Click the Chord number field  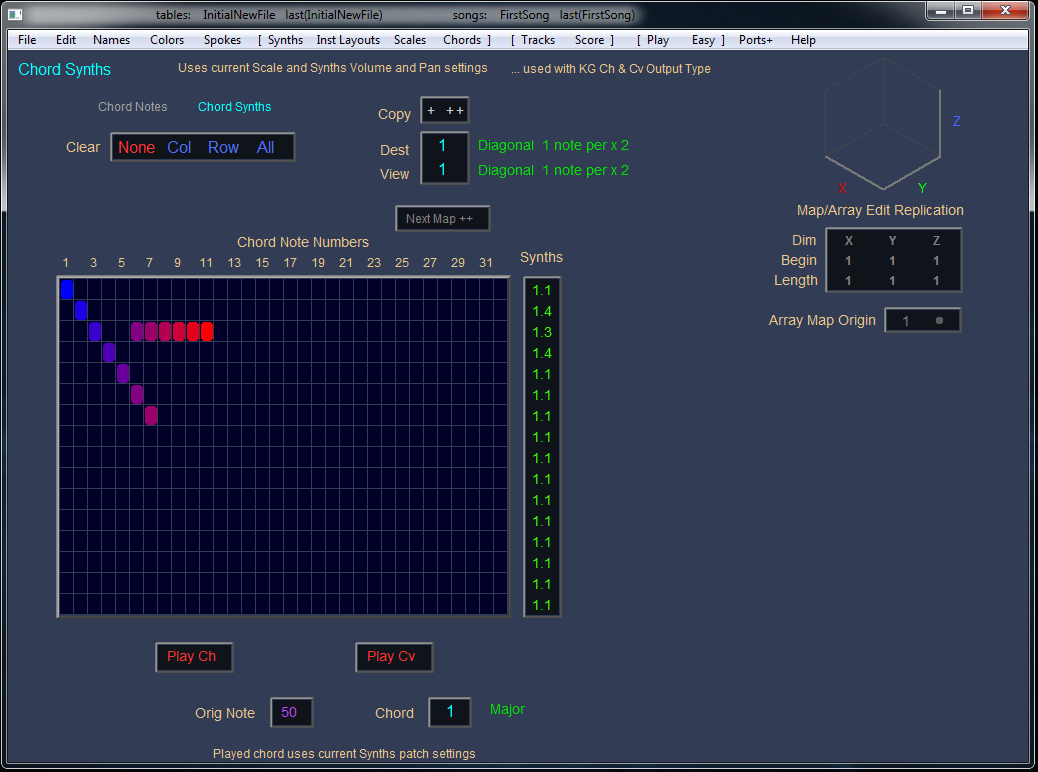[x=449, y=712]
